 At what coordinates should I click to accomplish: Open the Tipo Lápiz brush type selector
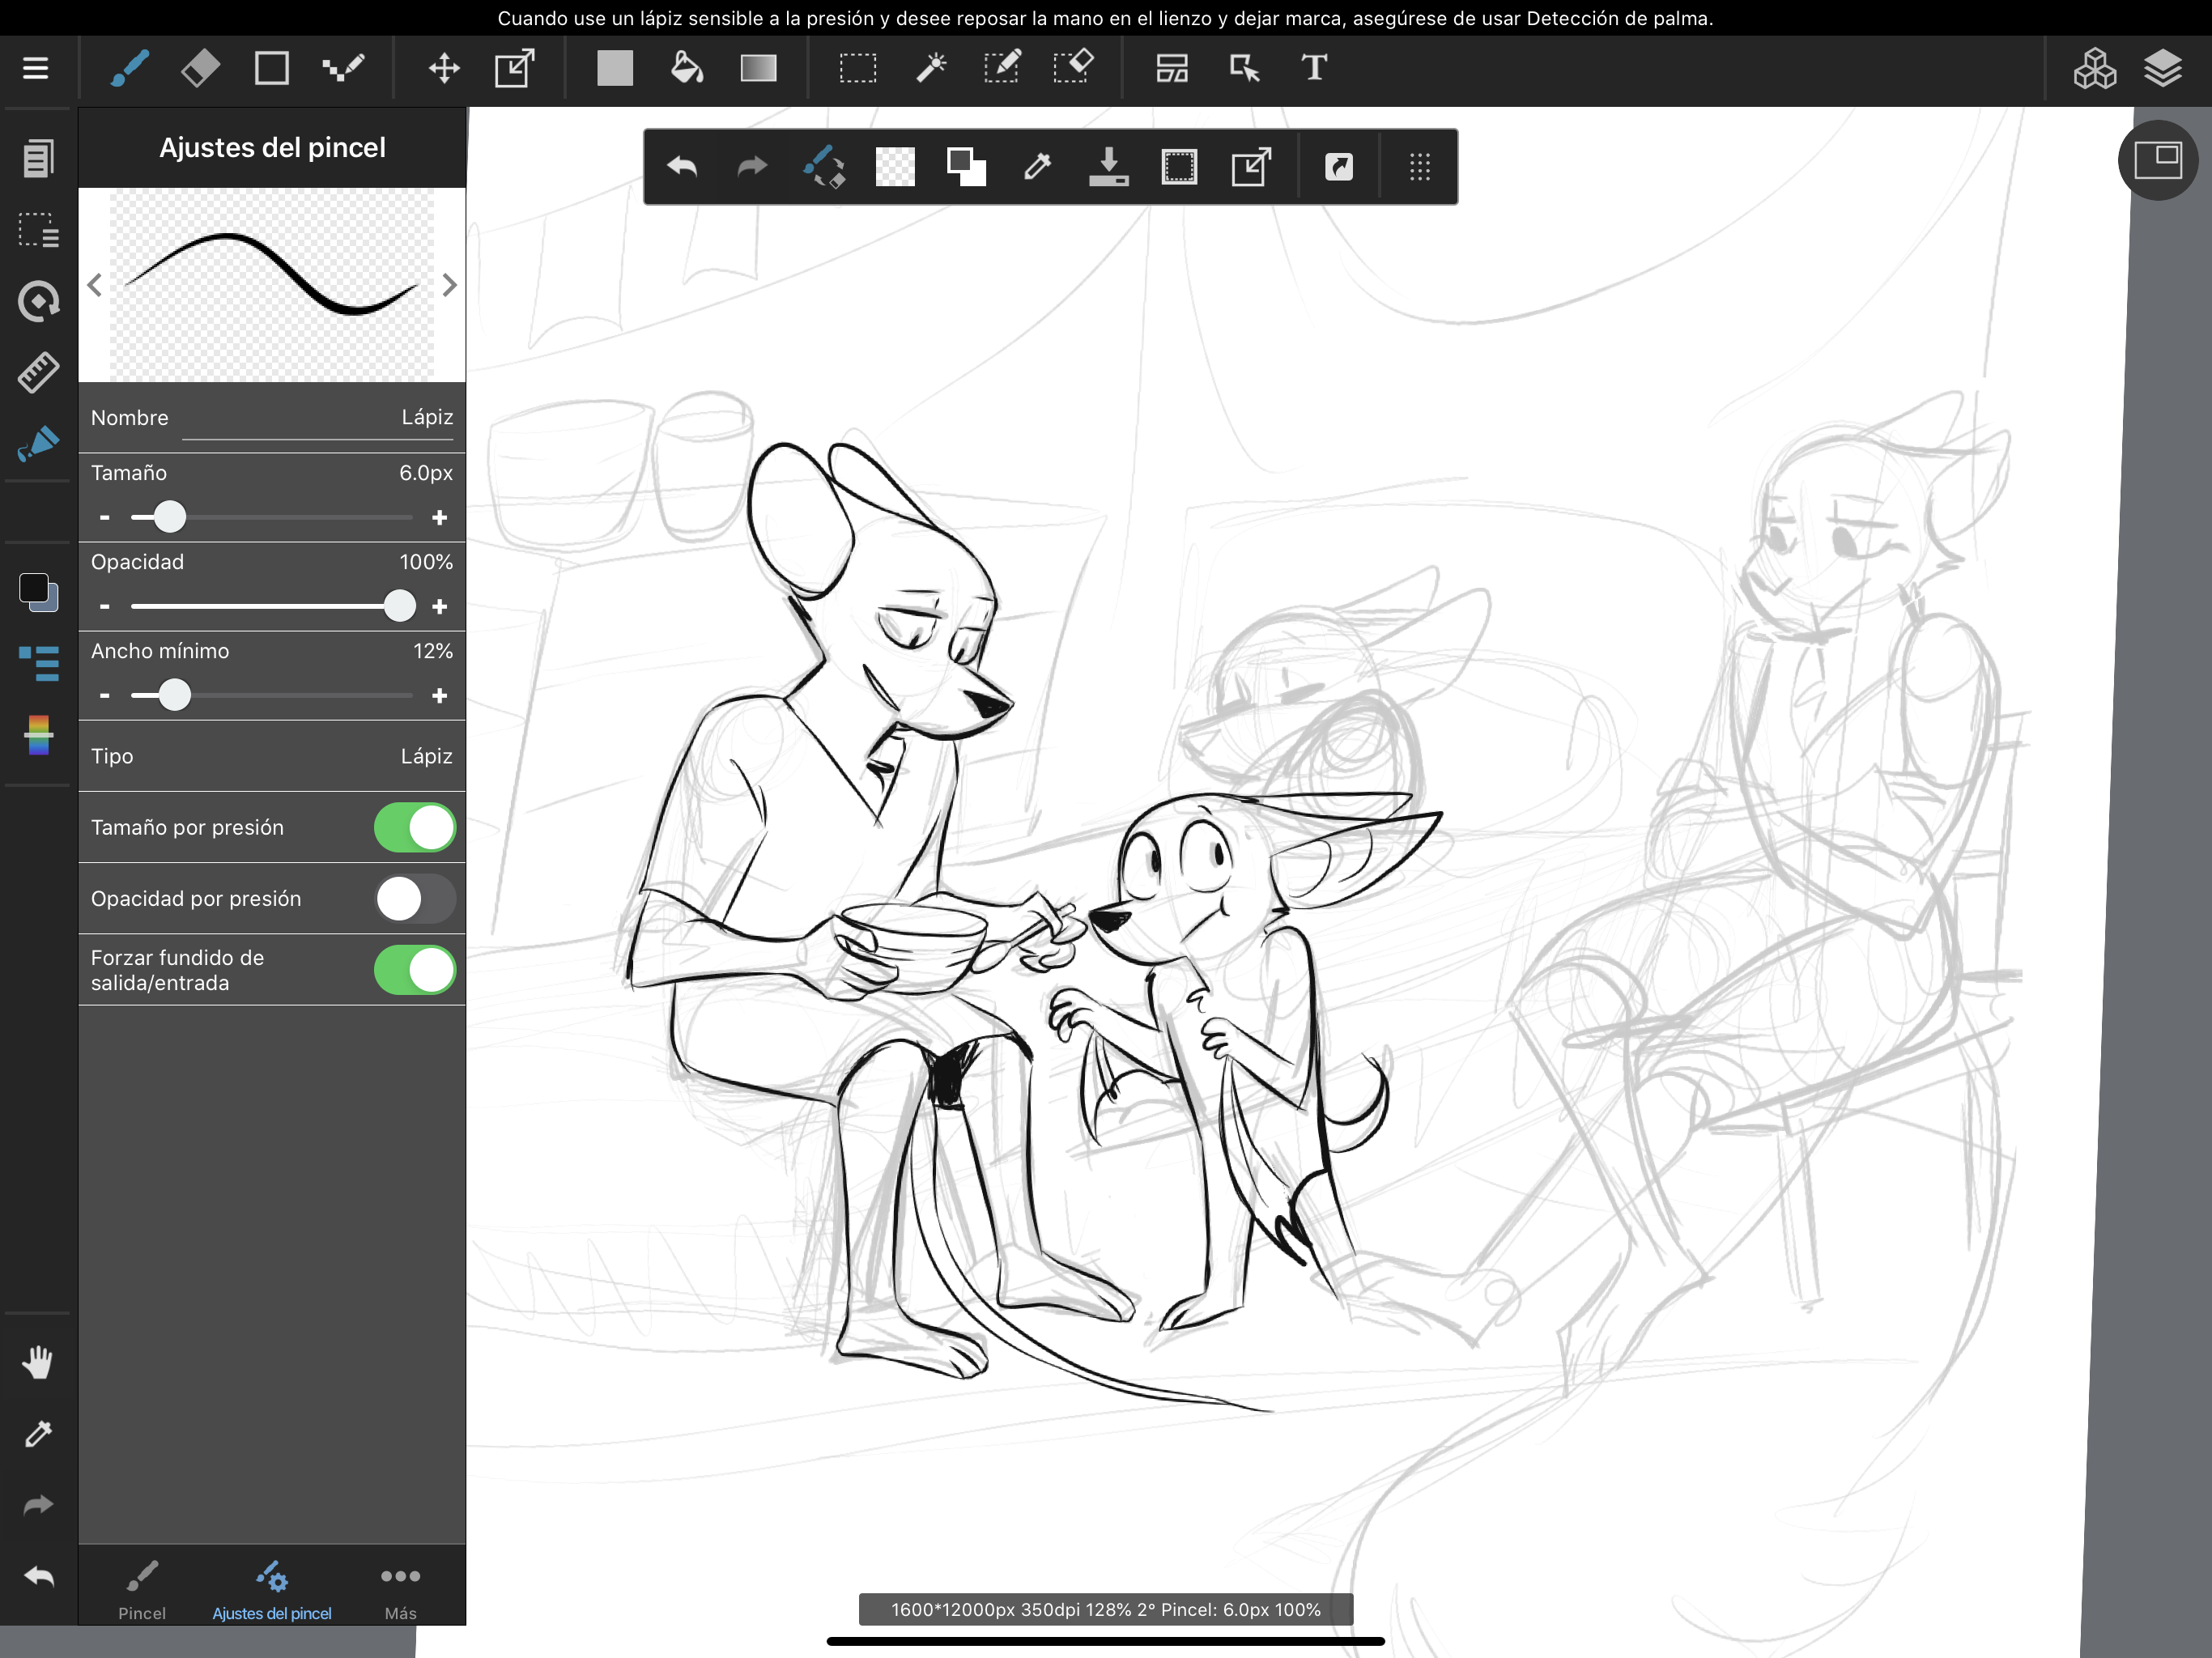(271, 756)
